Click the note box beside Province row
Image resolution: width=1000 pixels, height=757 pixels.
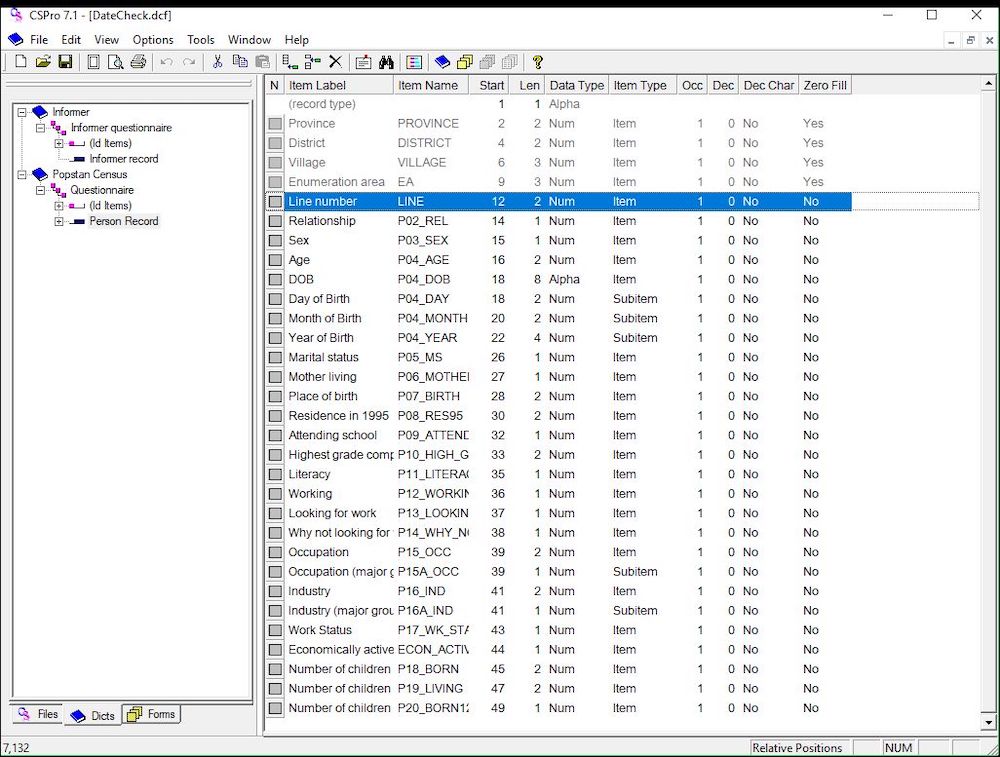click(275, 124)
